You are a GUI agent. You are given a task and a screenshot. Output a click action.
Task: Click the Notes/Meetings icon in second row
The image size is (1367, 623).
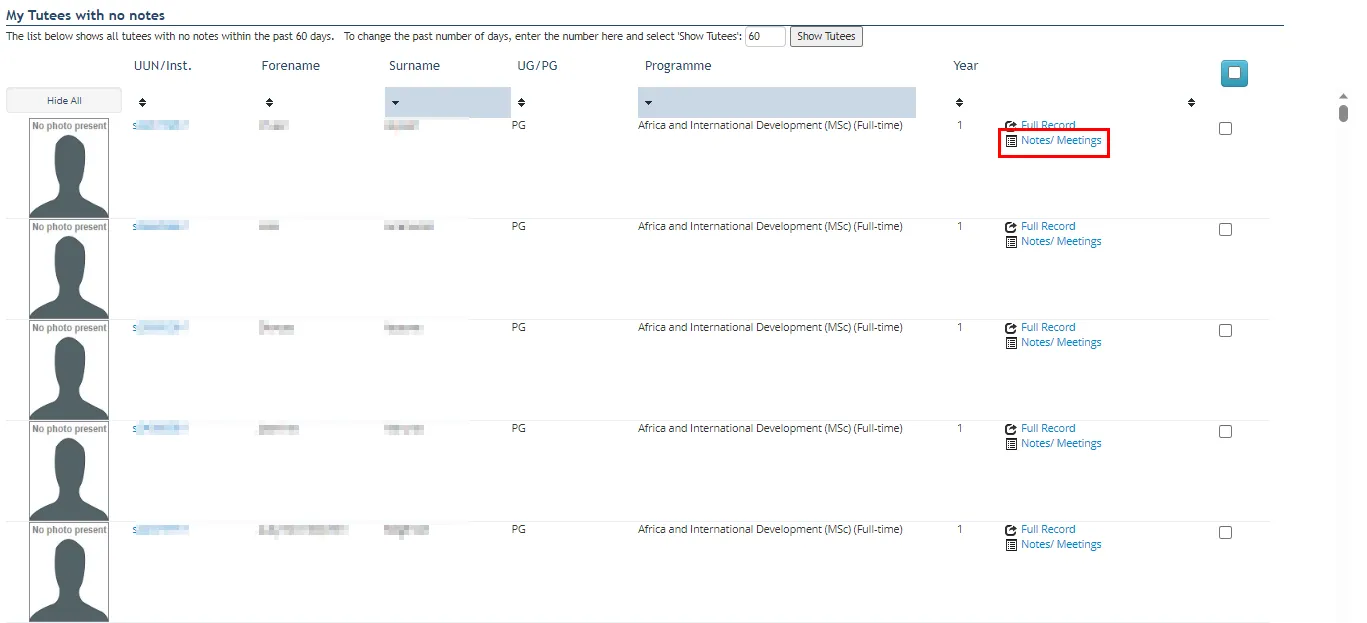1011,242
